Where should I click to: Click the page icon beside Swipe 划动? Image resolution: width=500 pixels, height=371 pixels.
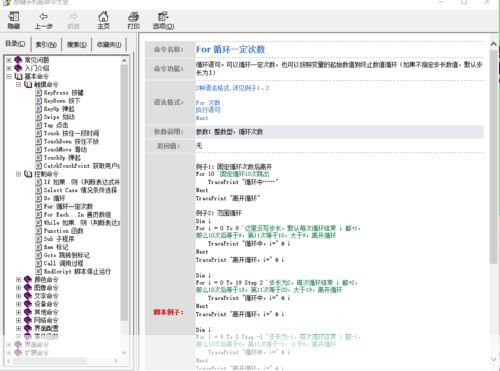tap(39, 117)
